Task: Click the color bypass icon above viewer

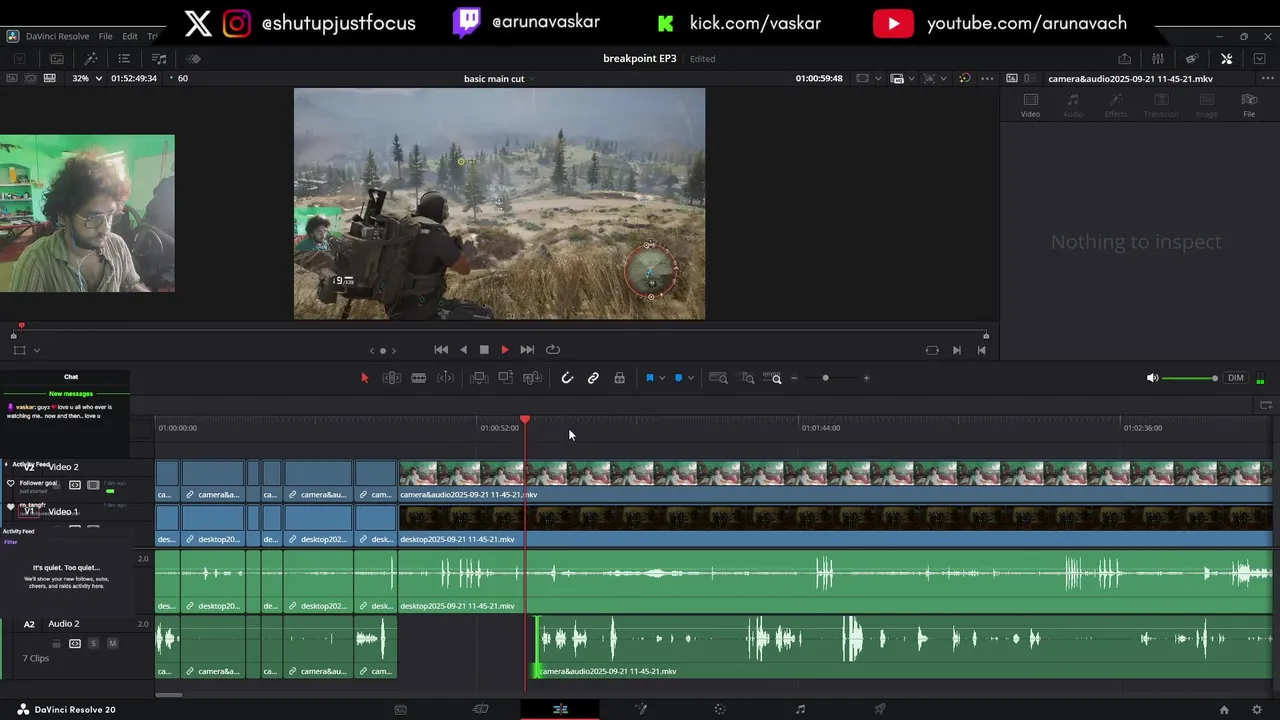Action: coord(964,78)
